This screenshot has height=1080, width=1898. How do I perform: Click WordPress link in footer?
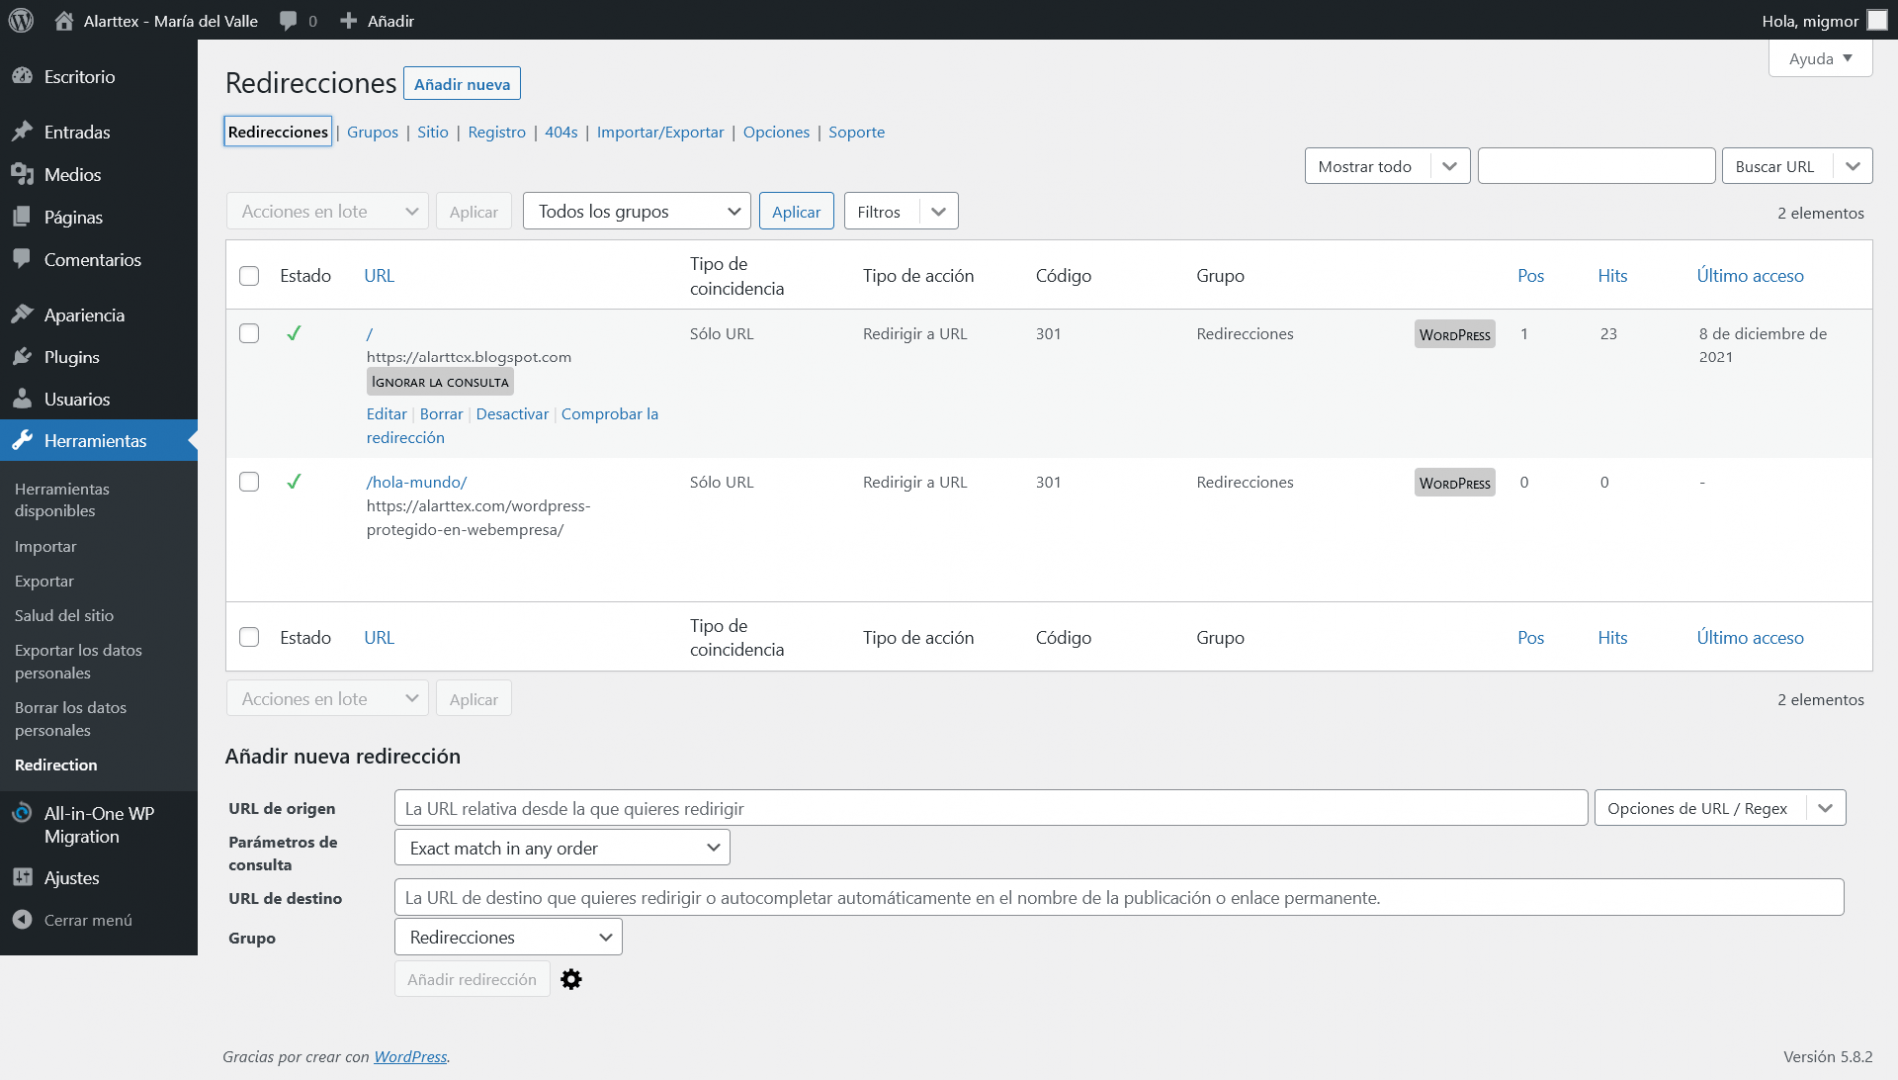click(410, 1056)
